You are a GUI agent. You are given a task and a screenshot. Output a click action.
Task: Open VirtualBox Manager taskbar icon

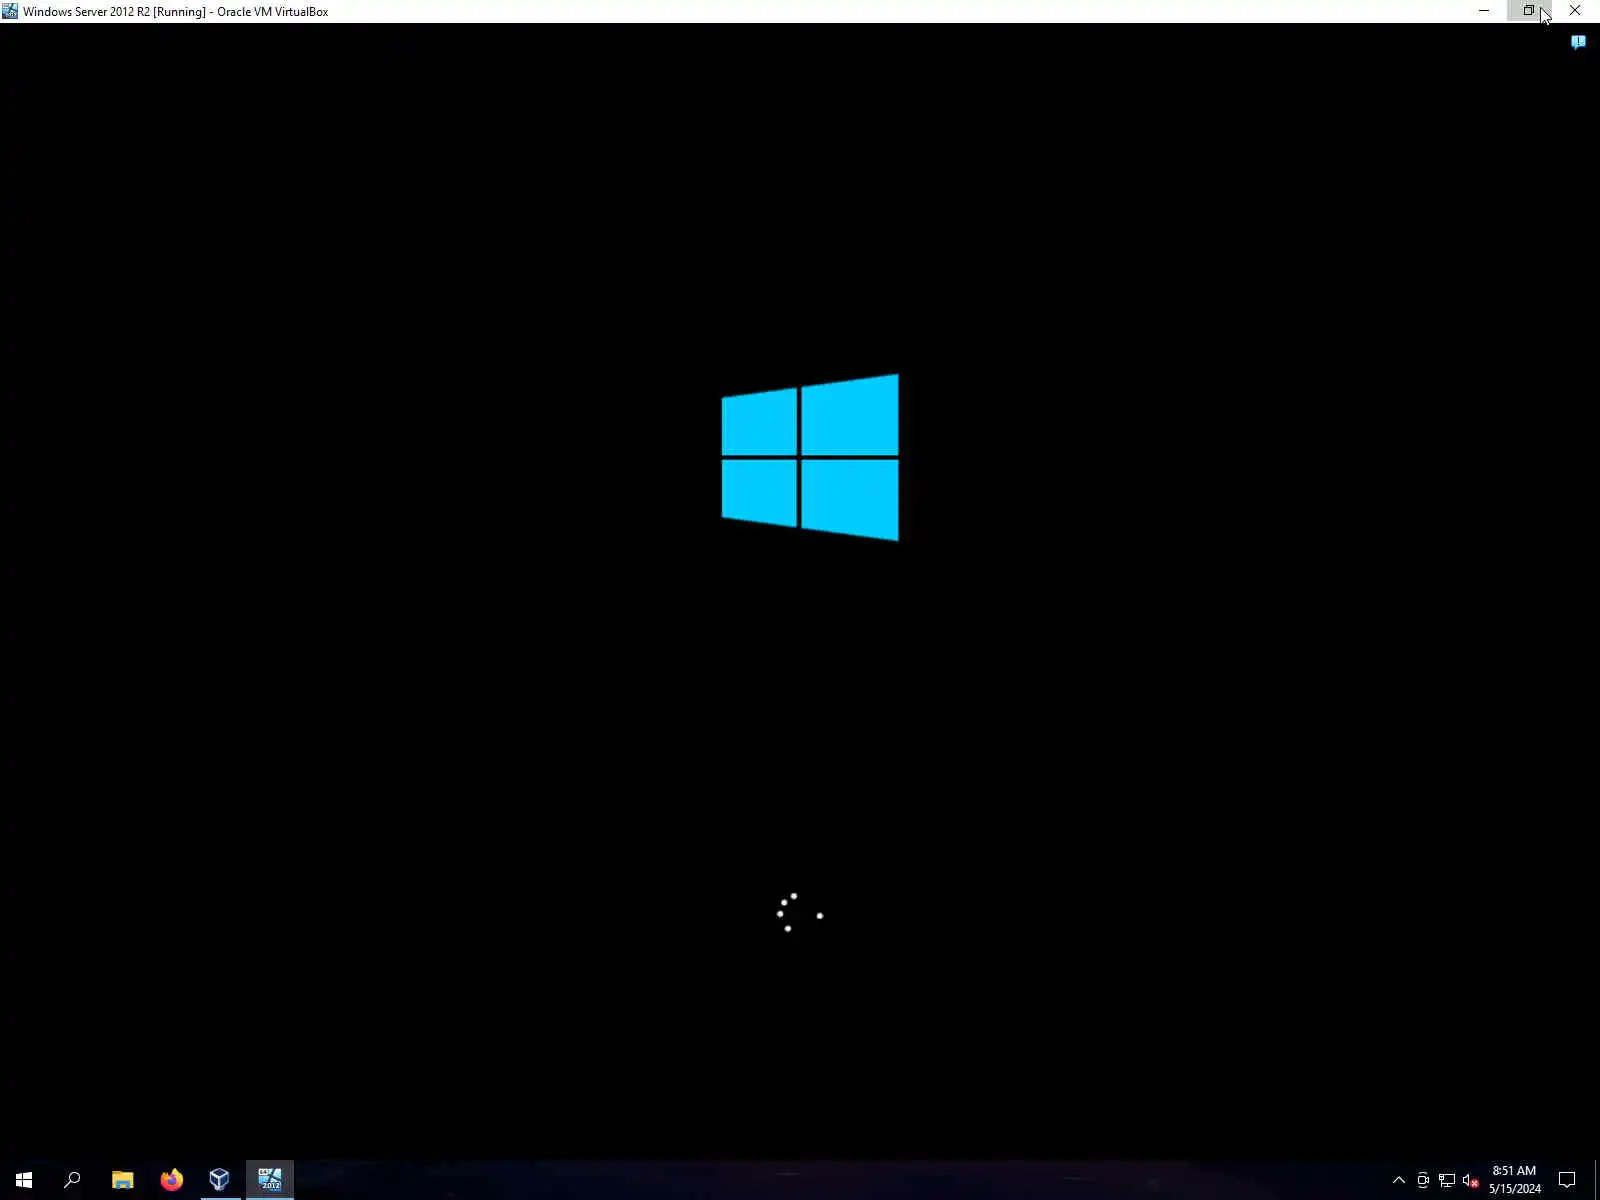point(220,1180)
